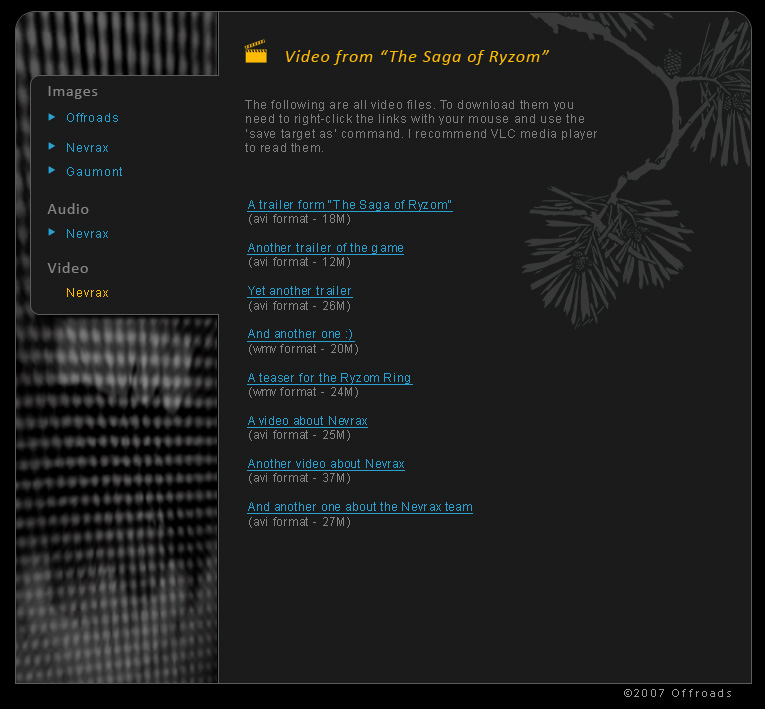Click the Audio section heading

pyautogui.click(x=68, y=209)
